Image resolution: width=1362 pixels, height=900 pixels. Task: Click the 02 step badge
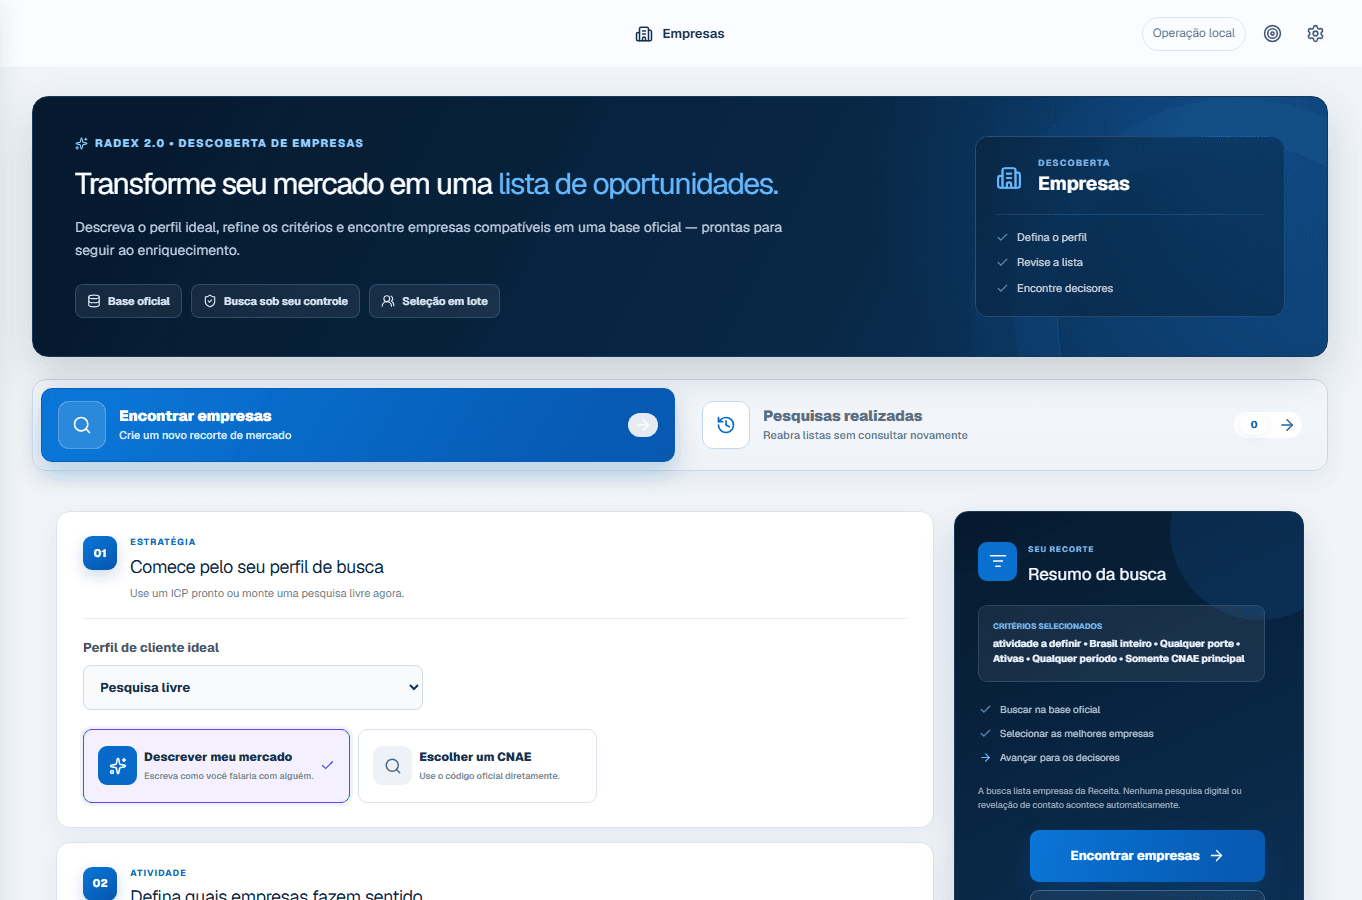(x=100, y=883)
